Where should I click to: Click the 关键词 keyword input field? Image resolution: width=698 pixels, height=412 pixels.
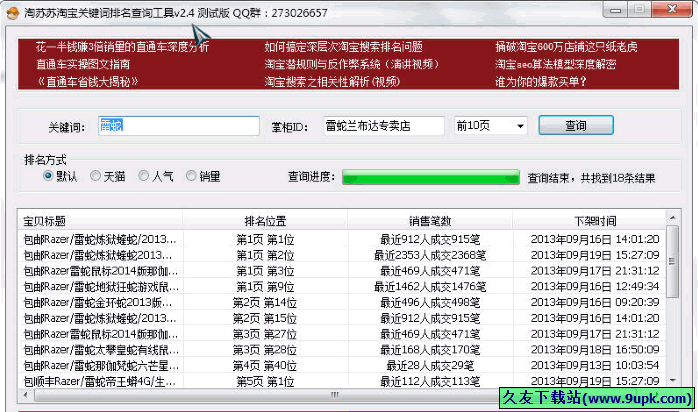click(x=179, y=126)
